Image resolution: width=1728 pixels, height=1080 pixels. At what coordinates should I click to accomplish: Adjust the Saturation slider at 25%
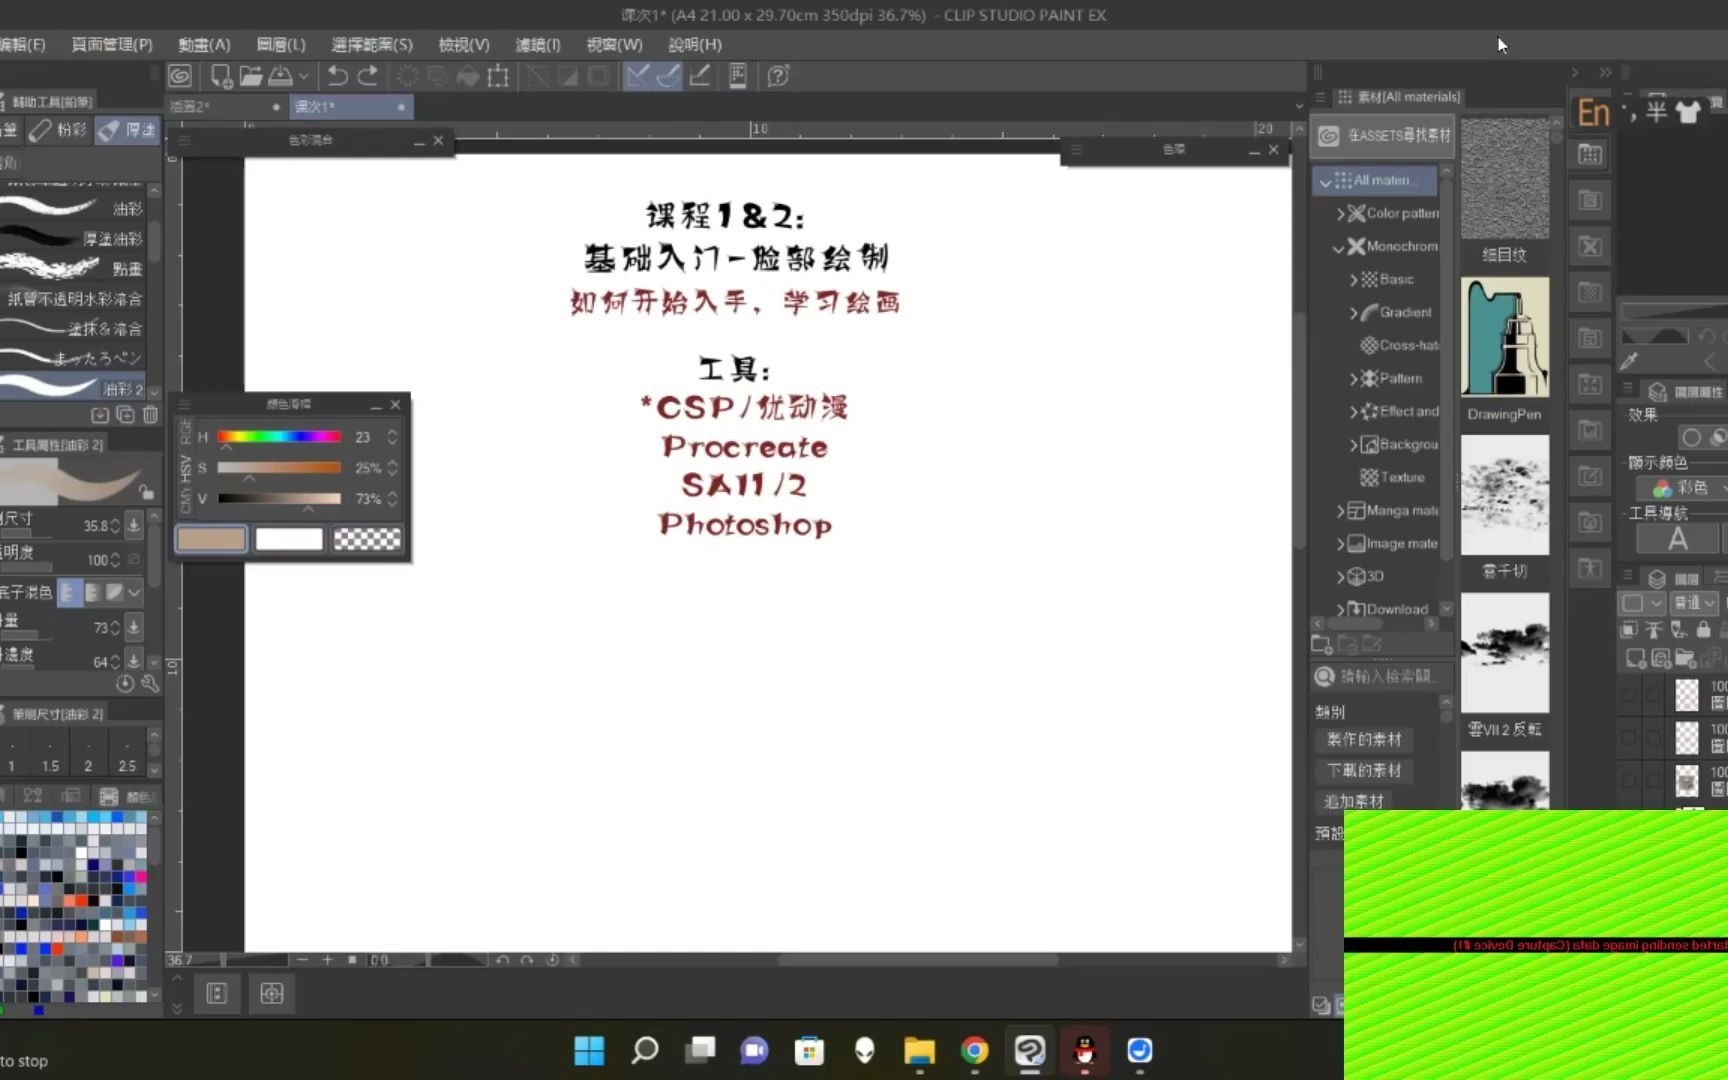point(279,468)
